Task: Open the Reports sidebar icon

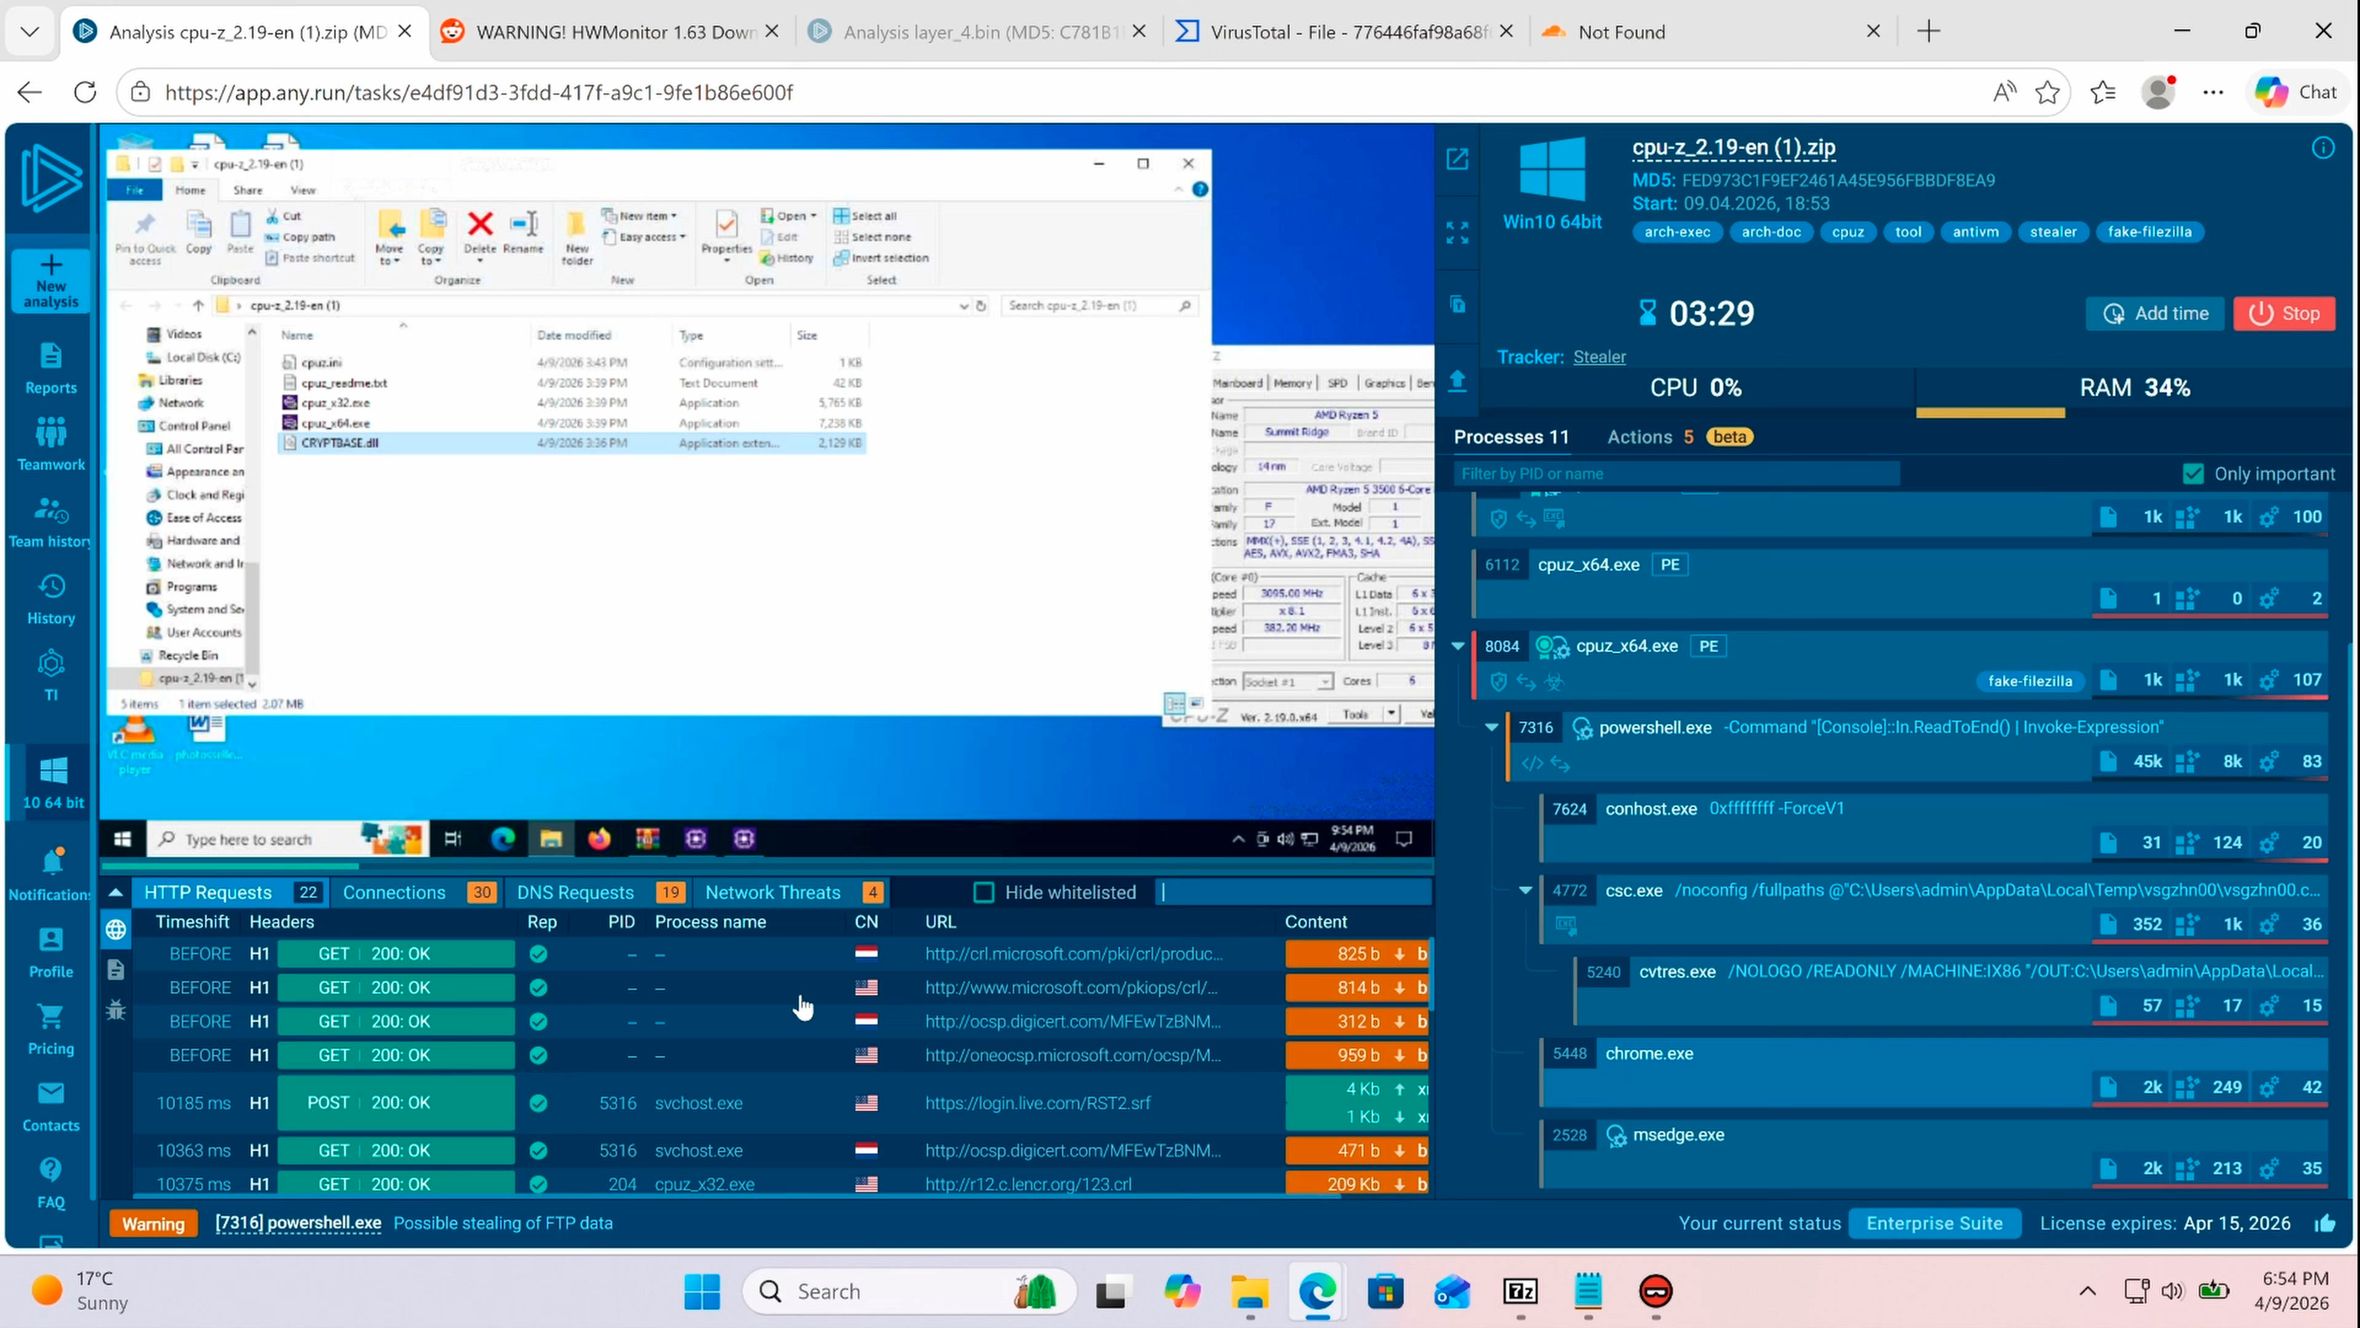Action: (51, 368)
